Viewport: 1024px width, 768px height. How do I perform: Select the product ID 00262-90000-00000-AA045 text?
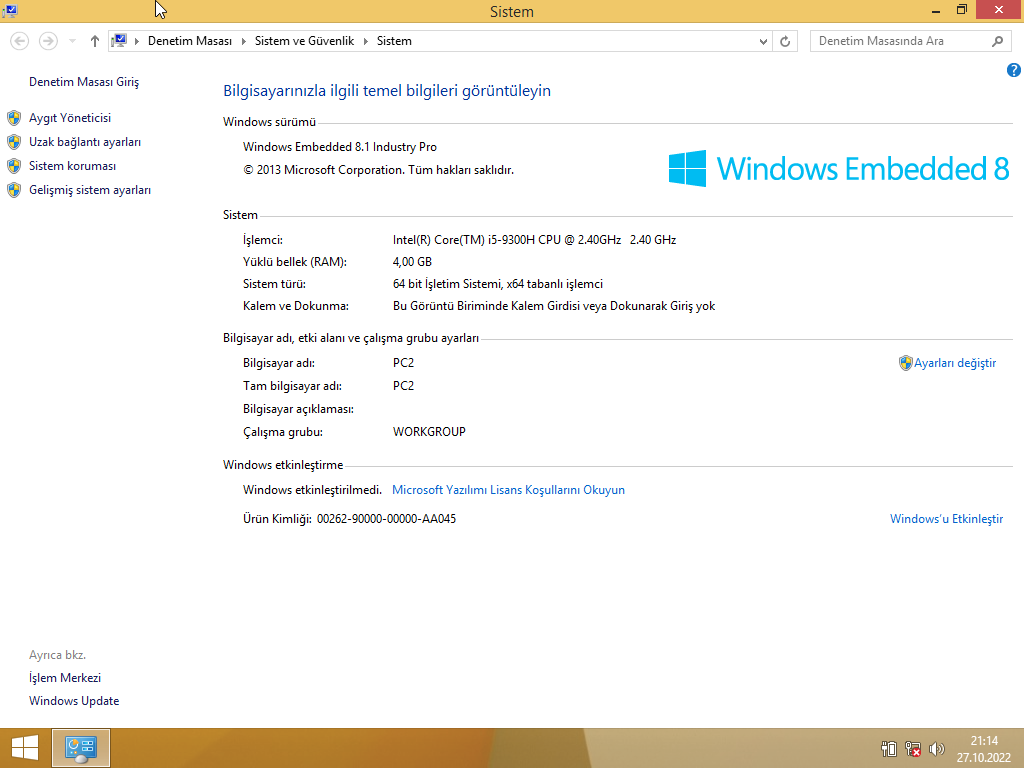[x=387, y=519]
